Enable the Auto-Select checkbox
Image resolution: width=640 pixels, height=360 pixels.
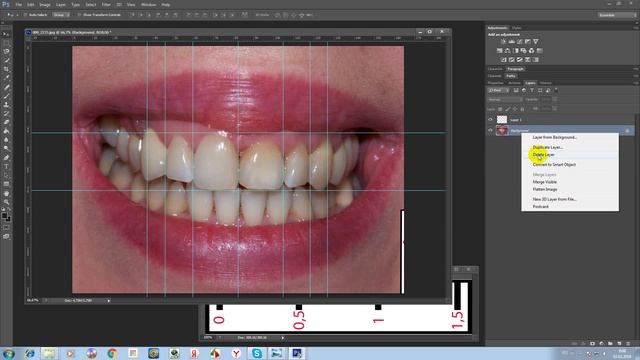(x=25, y=15)
